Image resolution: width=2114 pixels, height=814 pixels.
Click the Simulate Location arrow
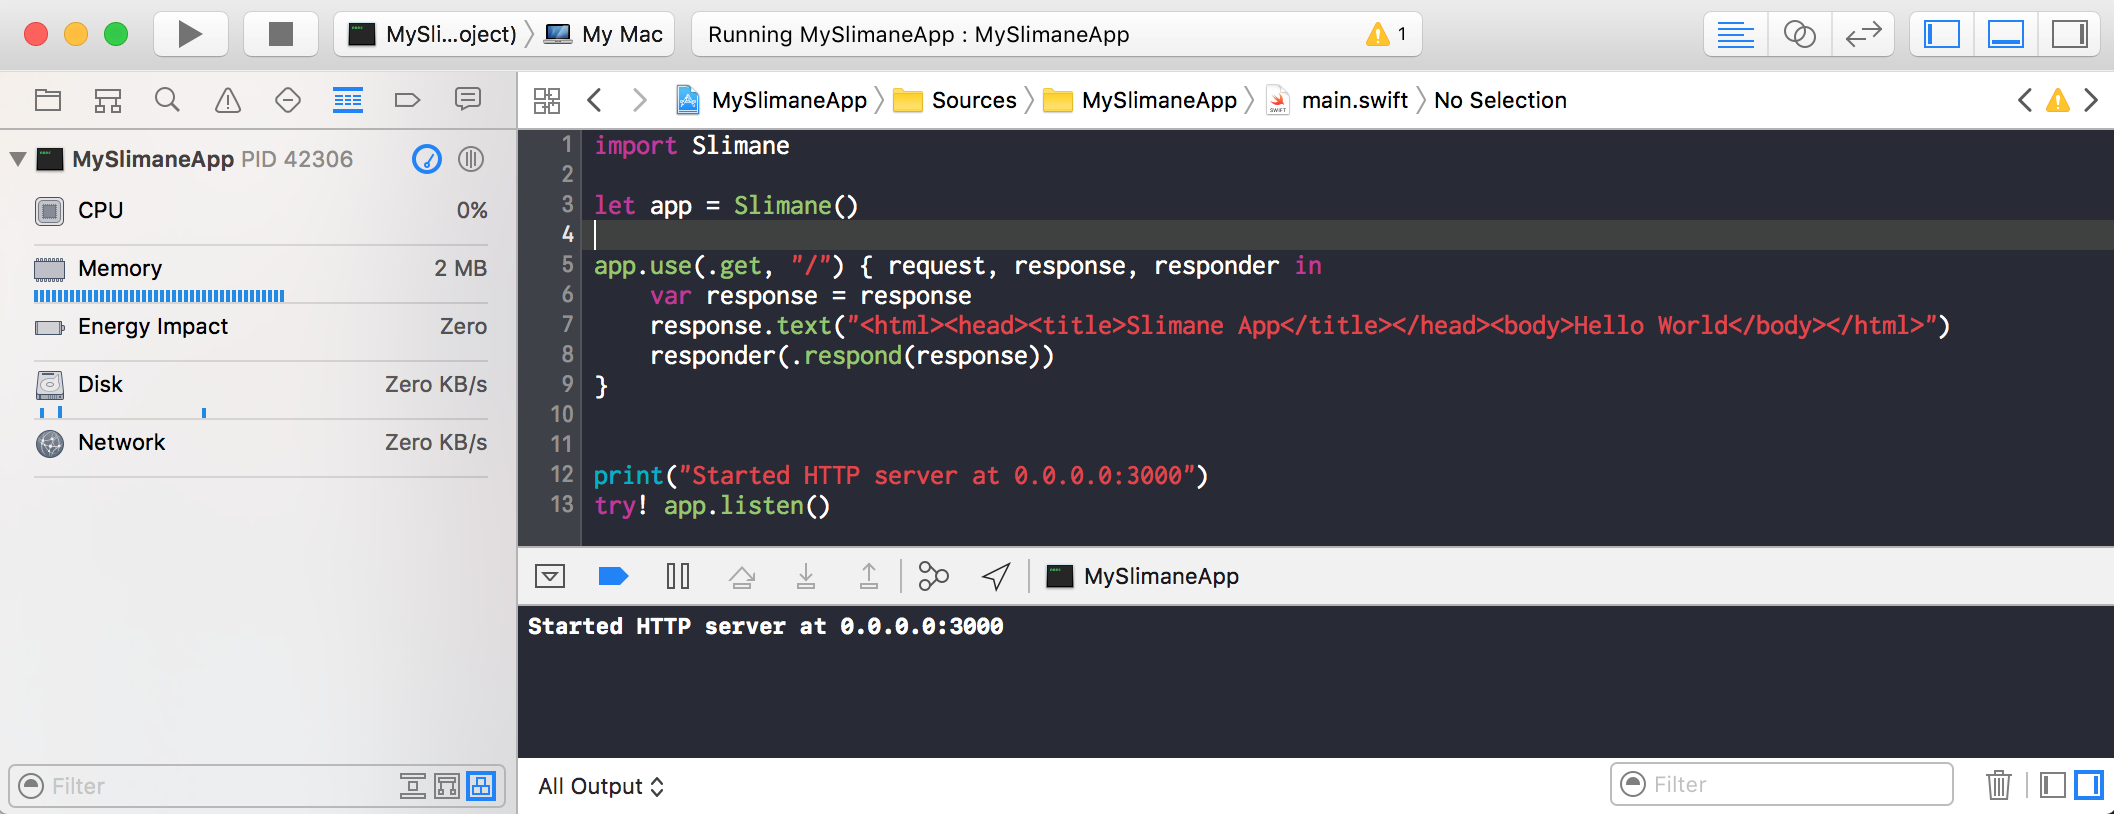(996, 576)
